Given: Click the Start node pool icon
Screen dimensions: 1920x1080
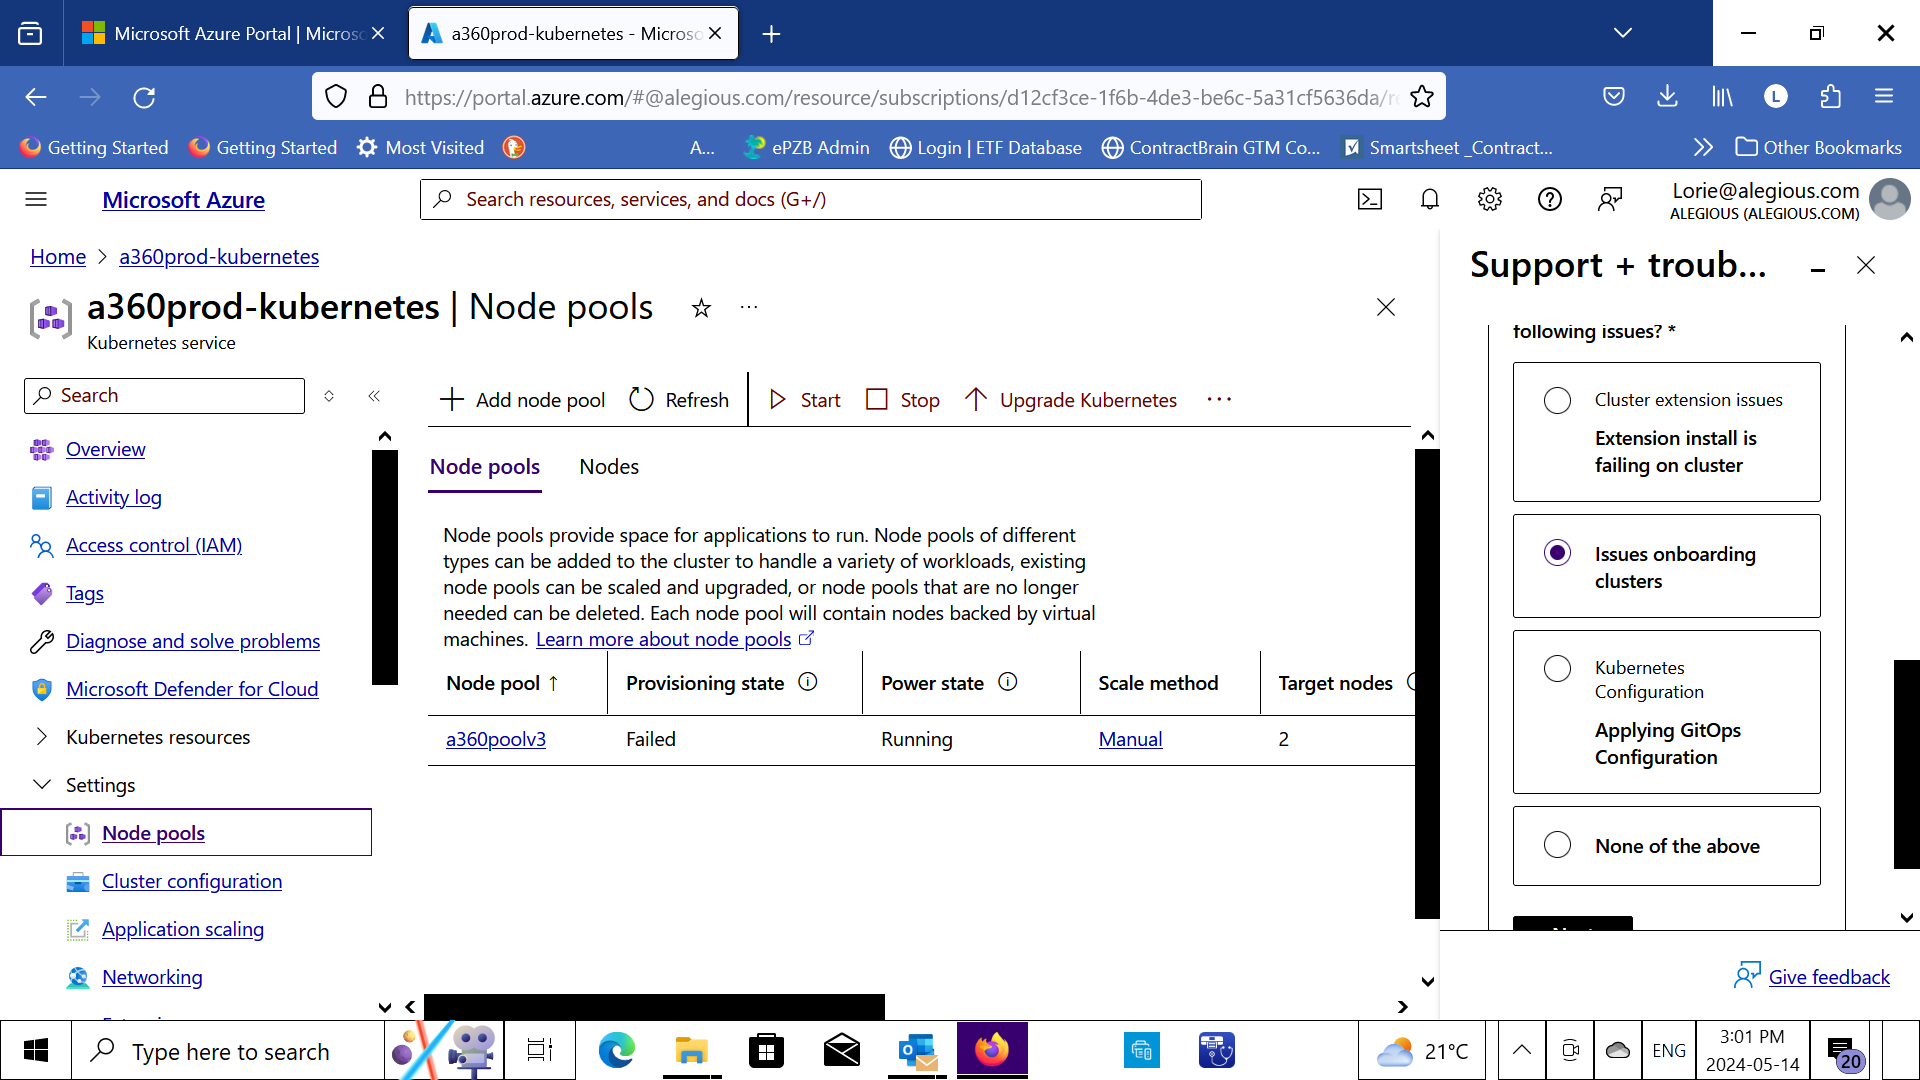Looking at the screenshot, I should (x=778, y=400).
